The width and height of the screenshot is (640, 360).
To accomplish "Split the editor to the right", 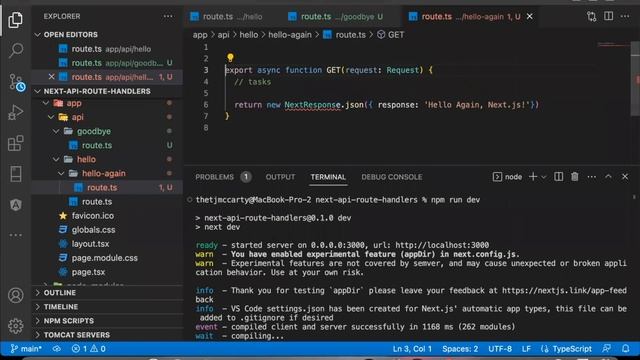I will [x=608, y=16].
